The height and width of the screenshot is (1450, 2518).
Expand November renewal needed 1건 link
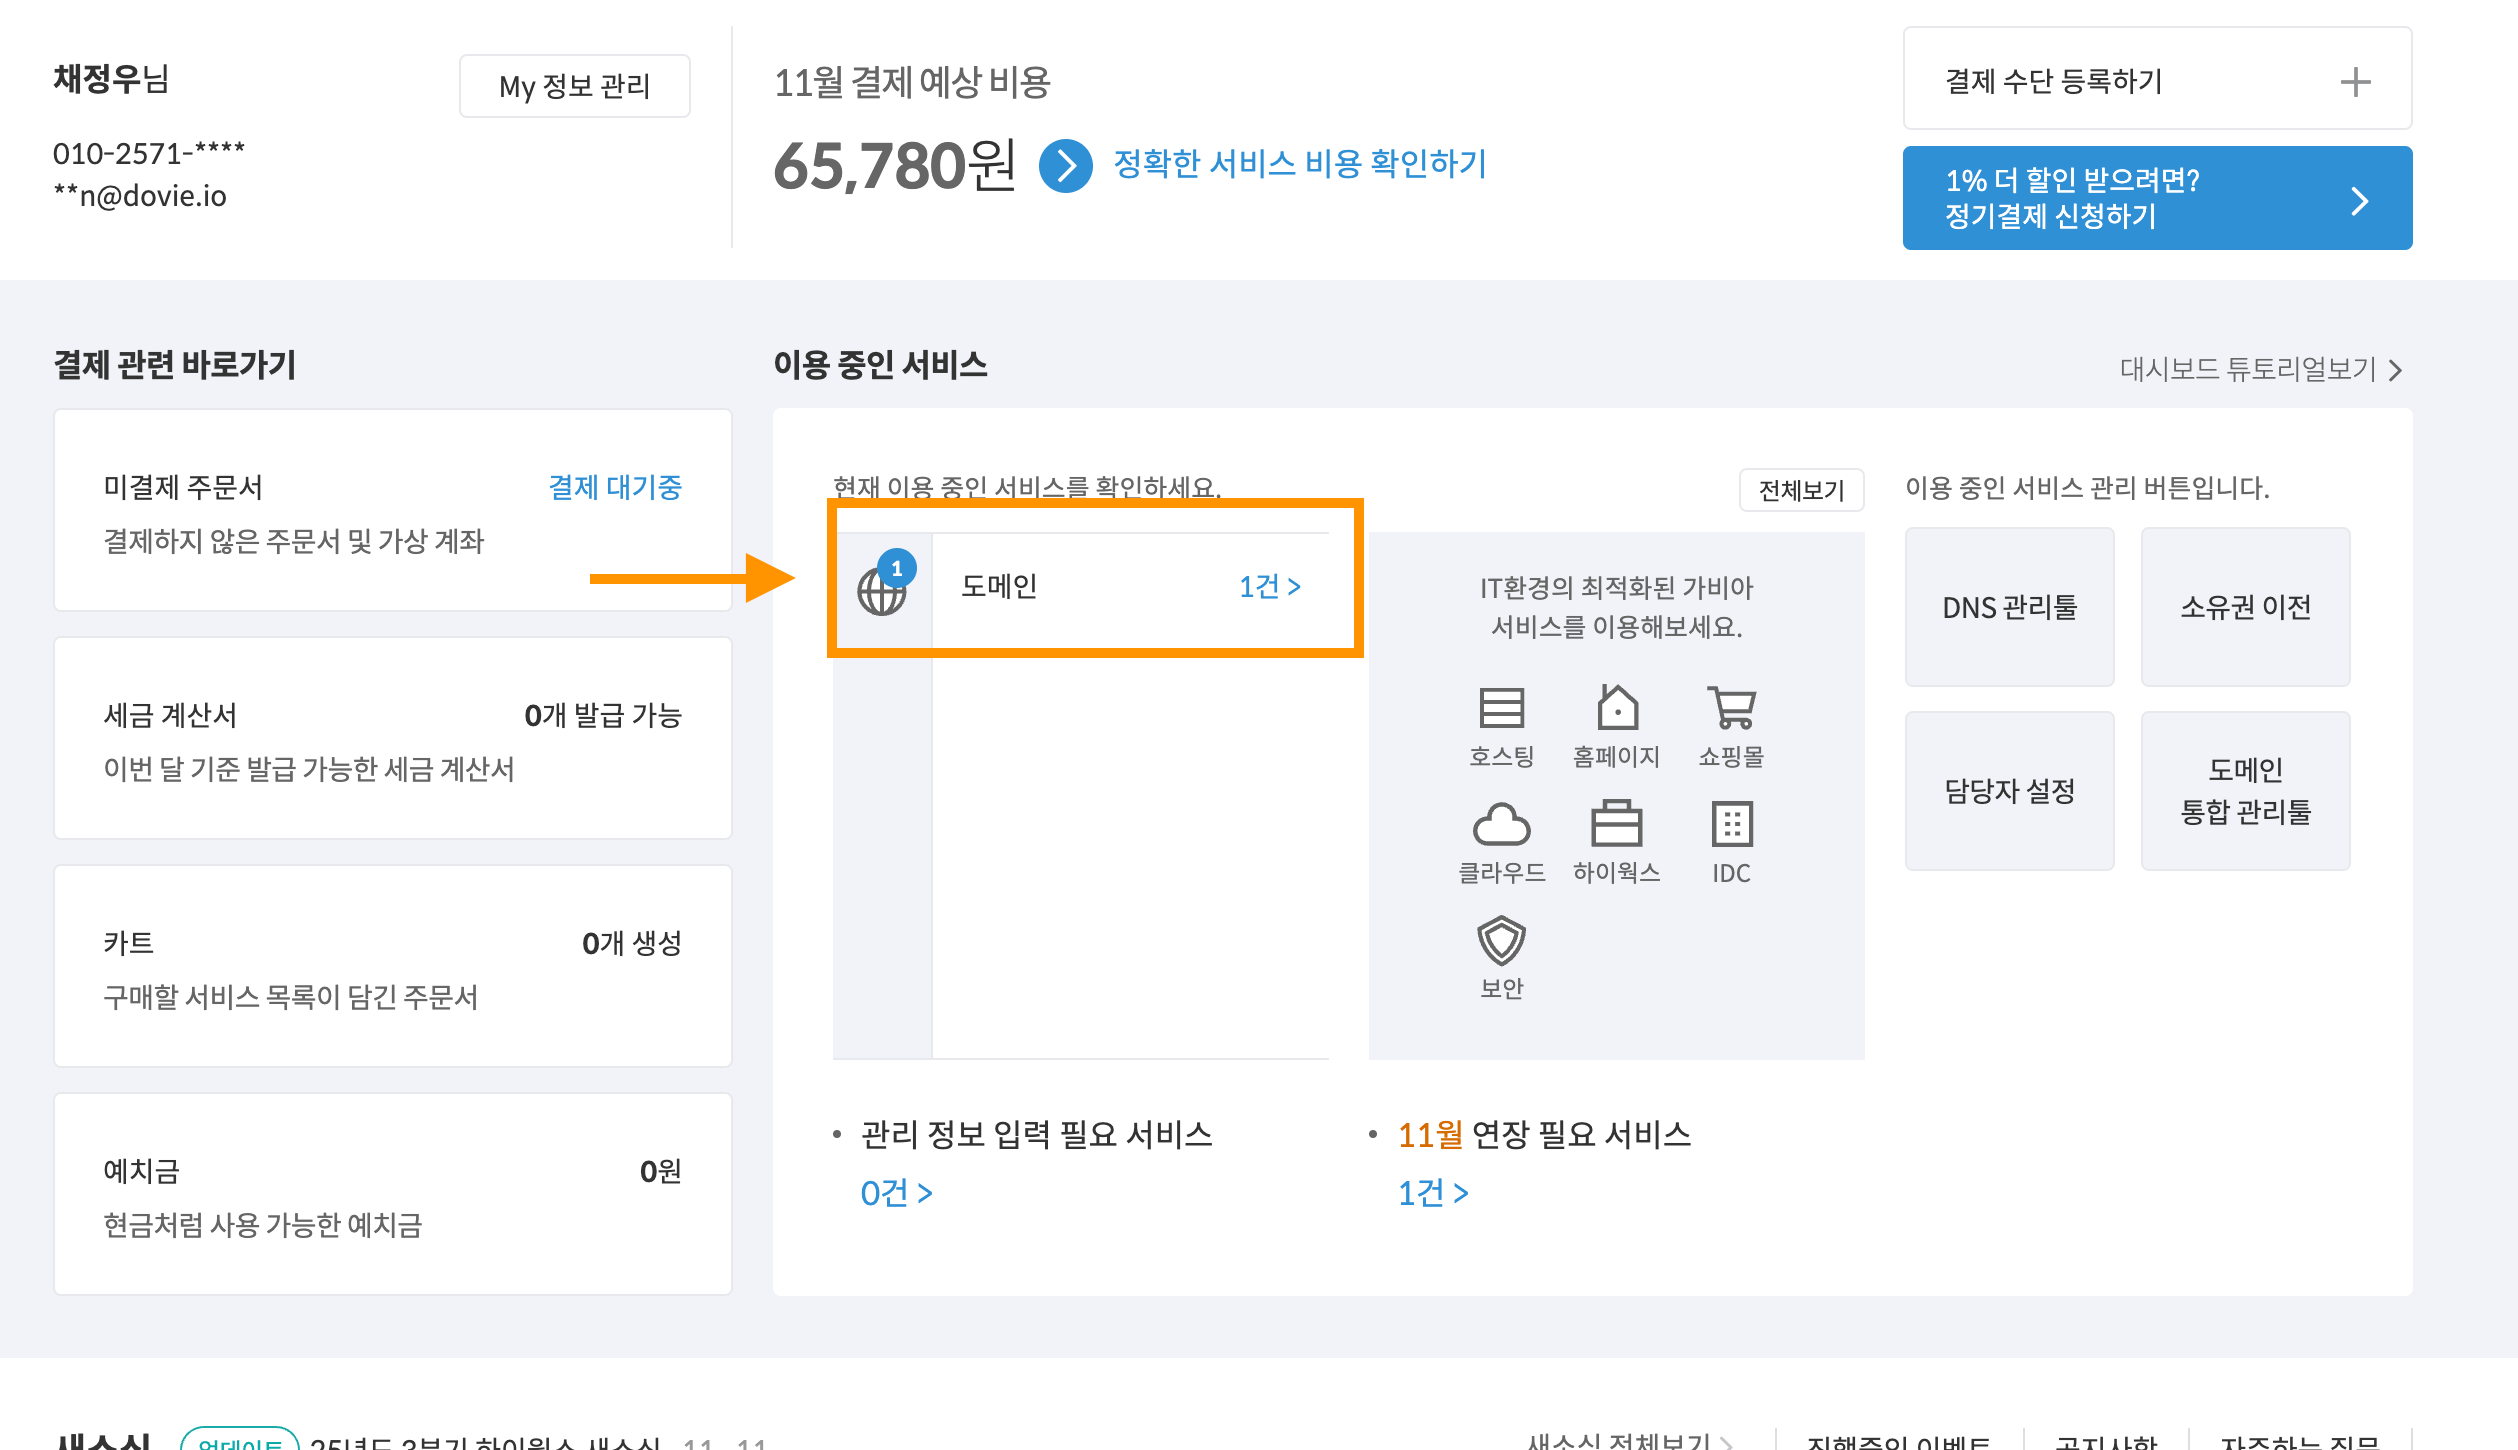[x=1432, y=1193]
